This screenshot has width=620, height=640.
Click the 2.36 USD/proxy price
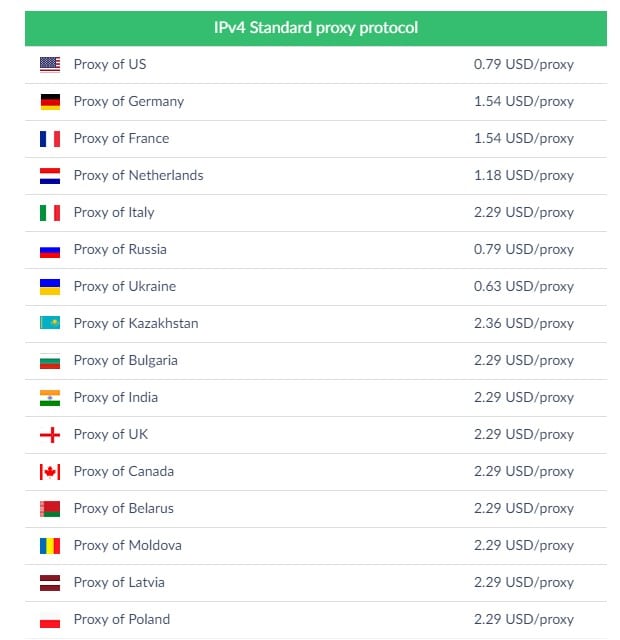point(524,324)
